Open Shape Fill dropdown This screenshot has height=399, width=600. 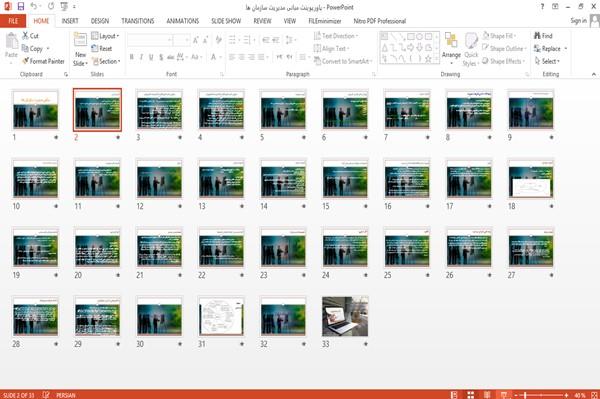pyautogui.click(x=499, y=36)
